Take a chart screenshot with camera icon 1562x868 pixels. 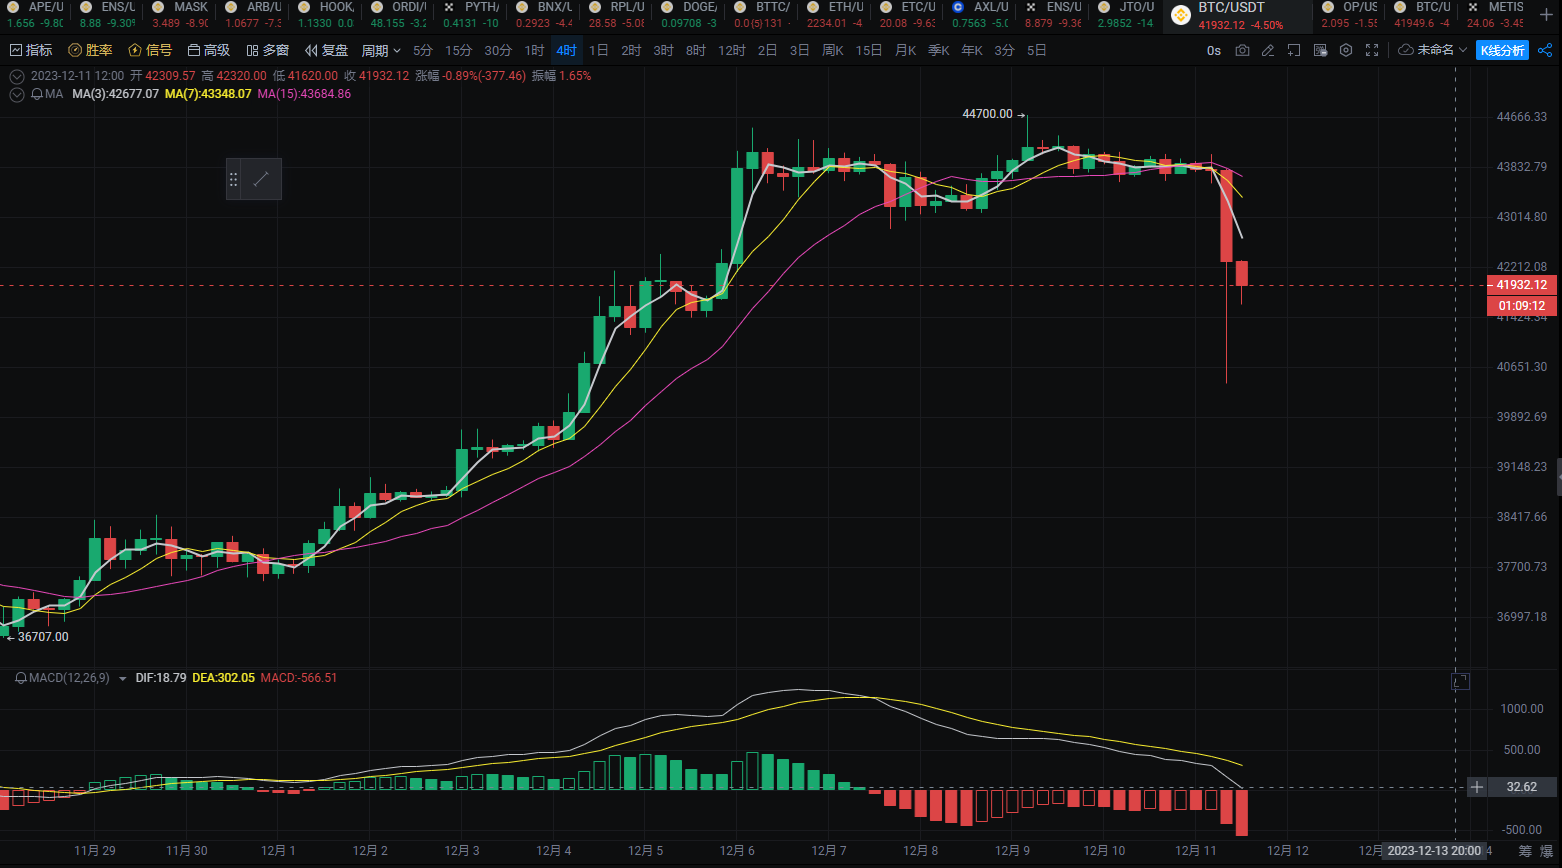click(1242, 50)
